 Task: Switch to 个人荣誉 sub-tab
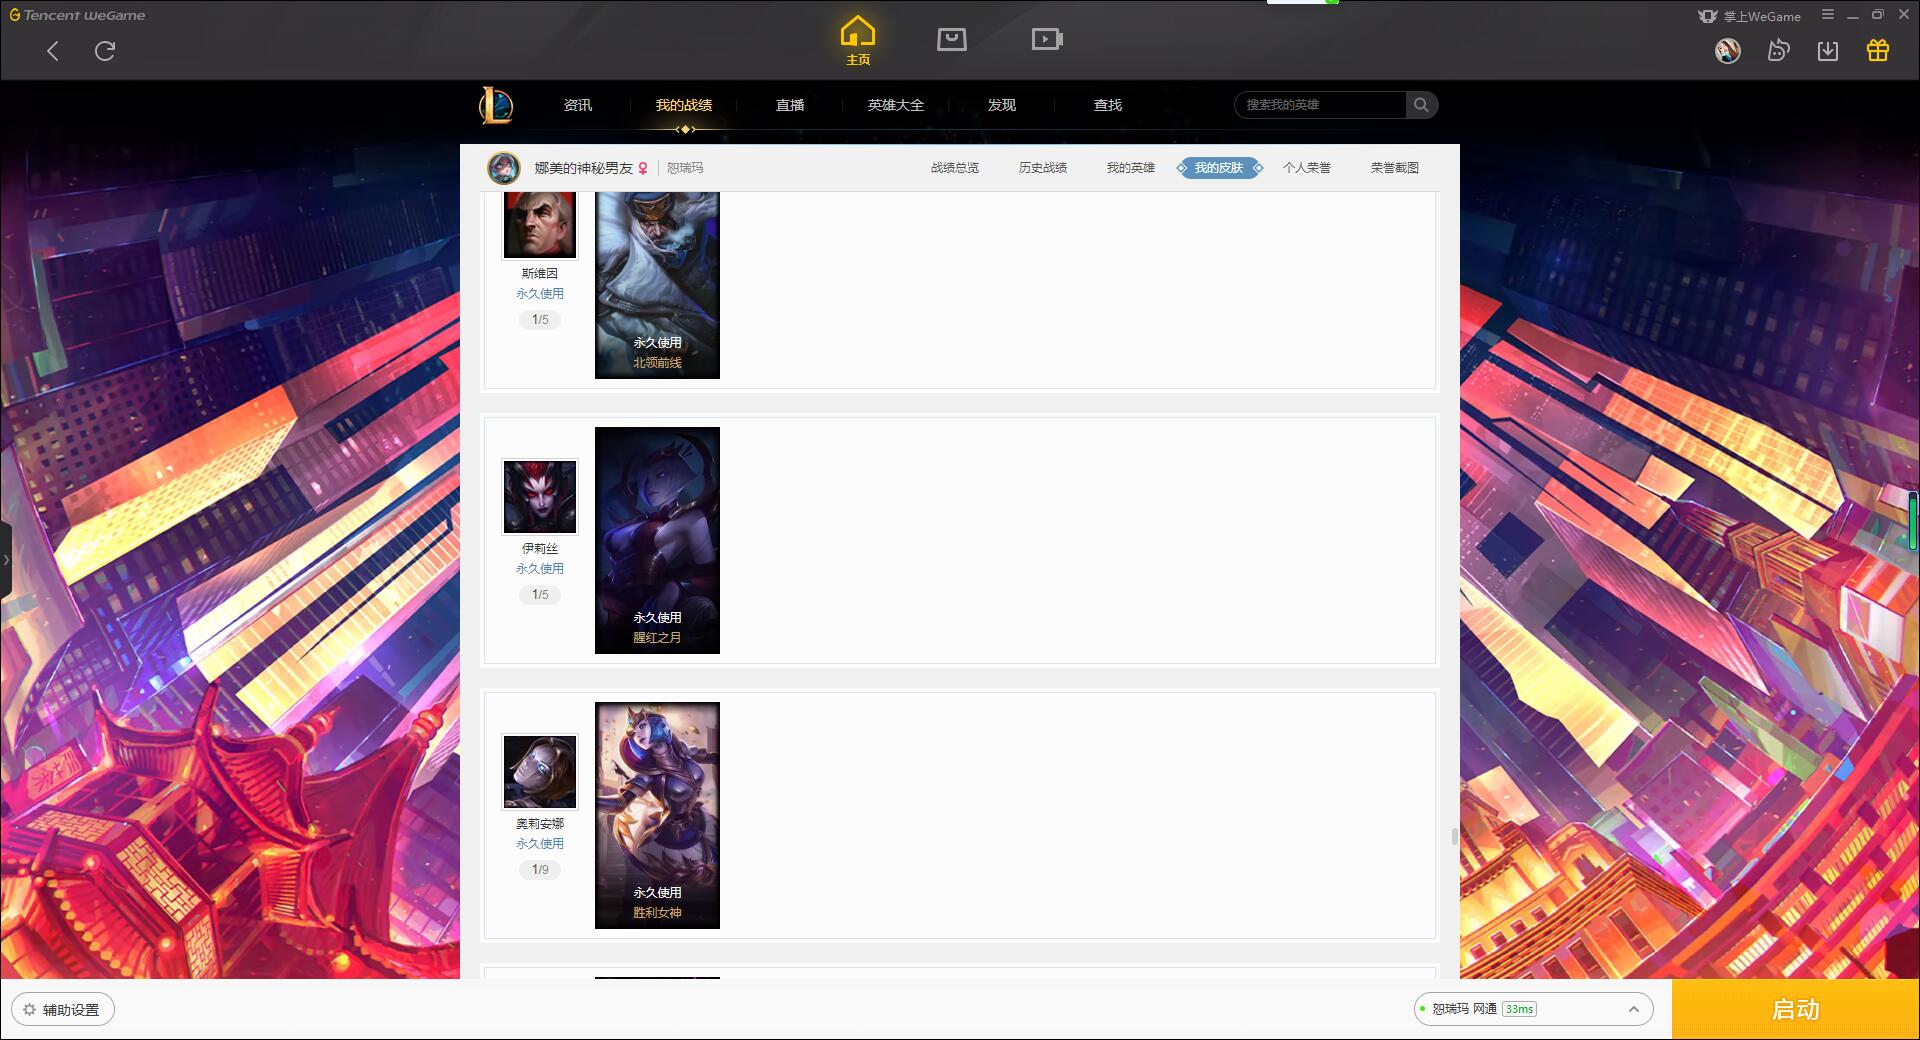(x=1307, y=168)
